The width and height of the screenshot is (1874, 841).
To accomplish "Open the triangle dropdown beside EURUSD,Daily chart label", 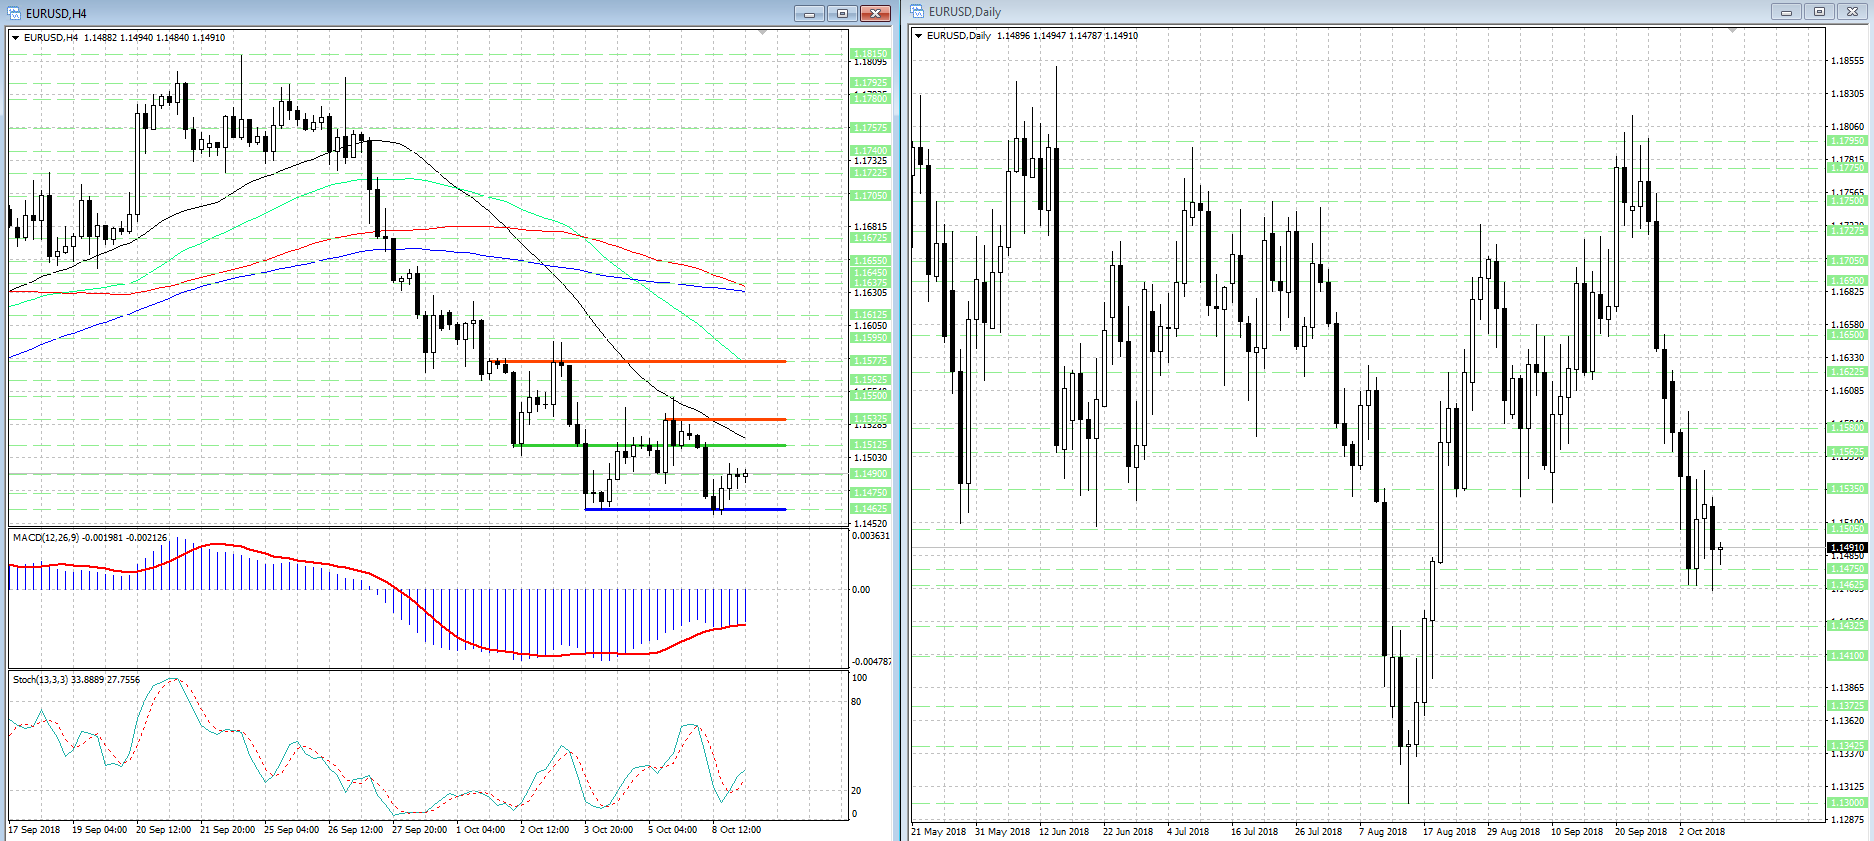I will point(919,36).
